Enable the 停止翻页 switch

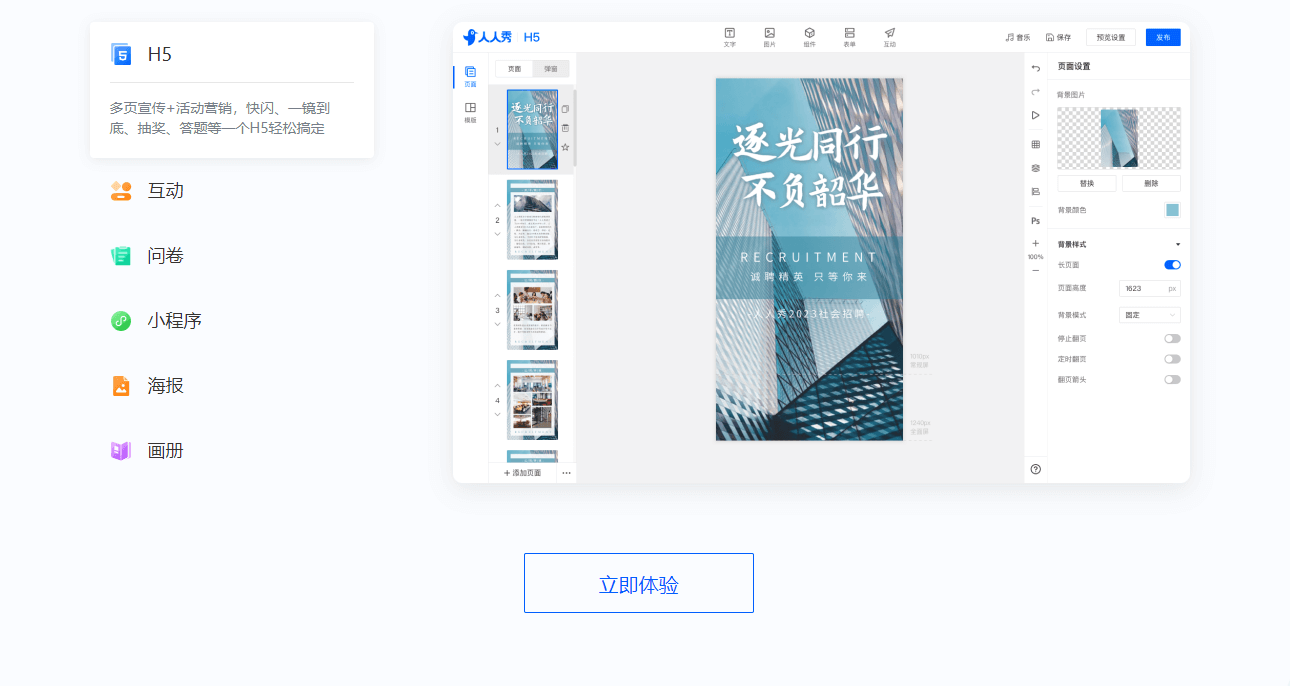[x=1172, y=338]
